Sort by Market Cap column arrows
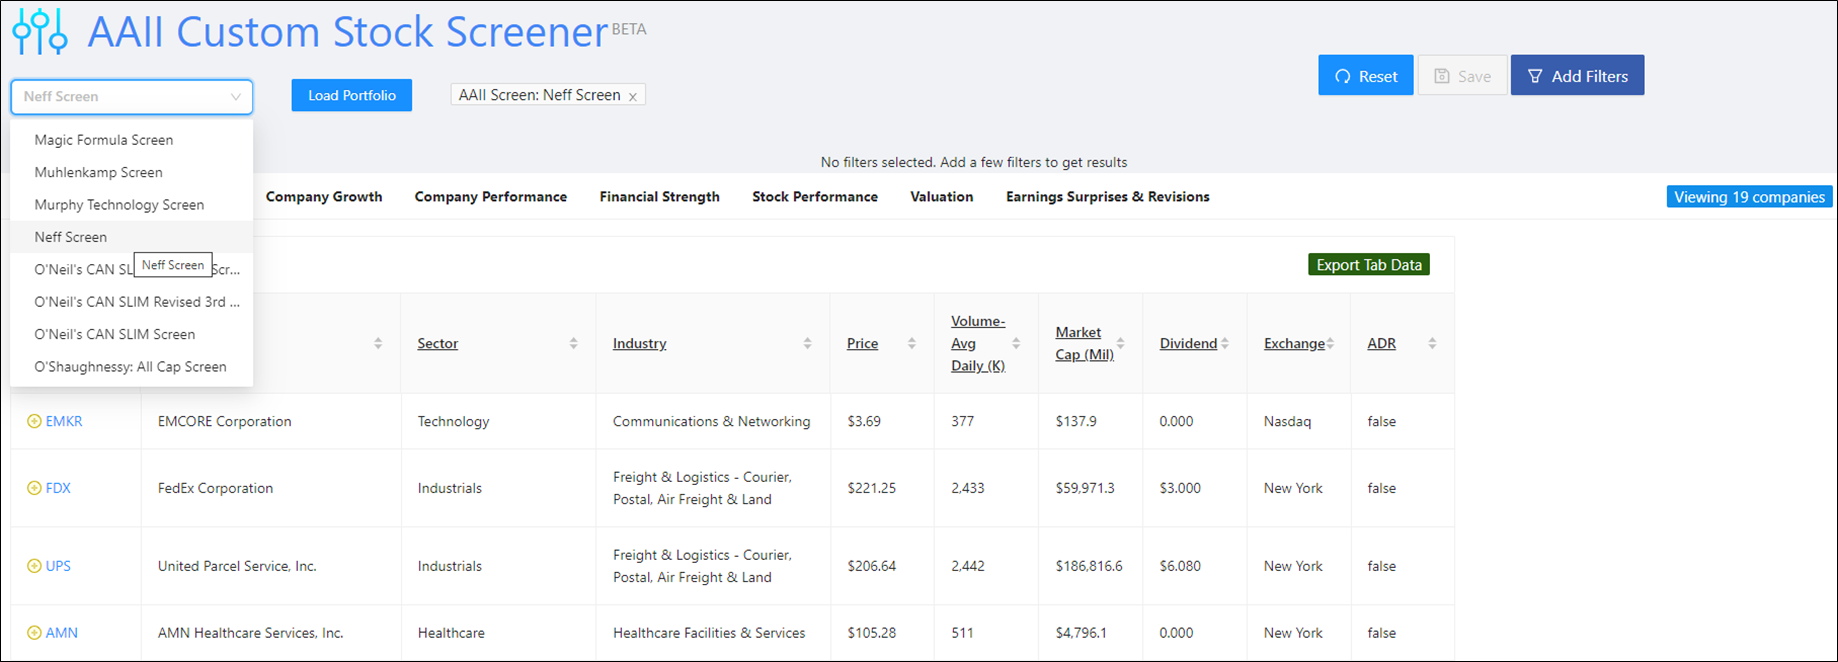This screenshot has width=1838, height=662. (x=1120, y=344)
